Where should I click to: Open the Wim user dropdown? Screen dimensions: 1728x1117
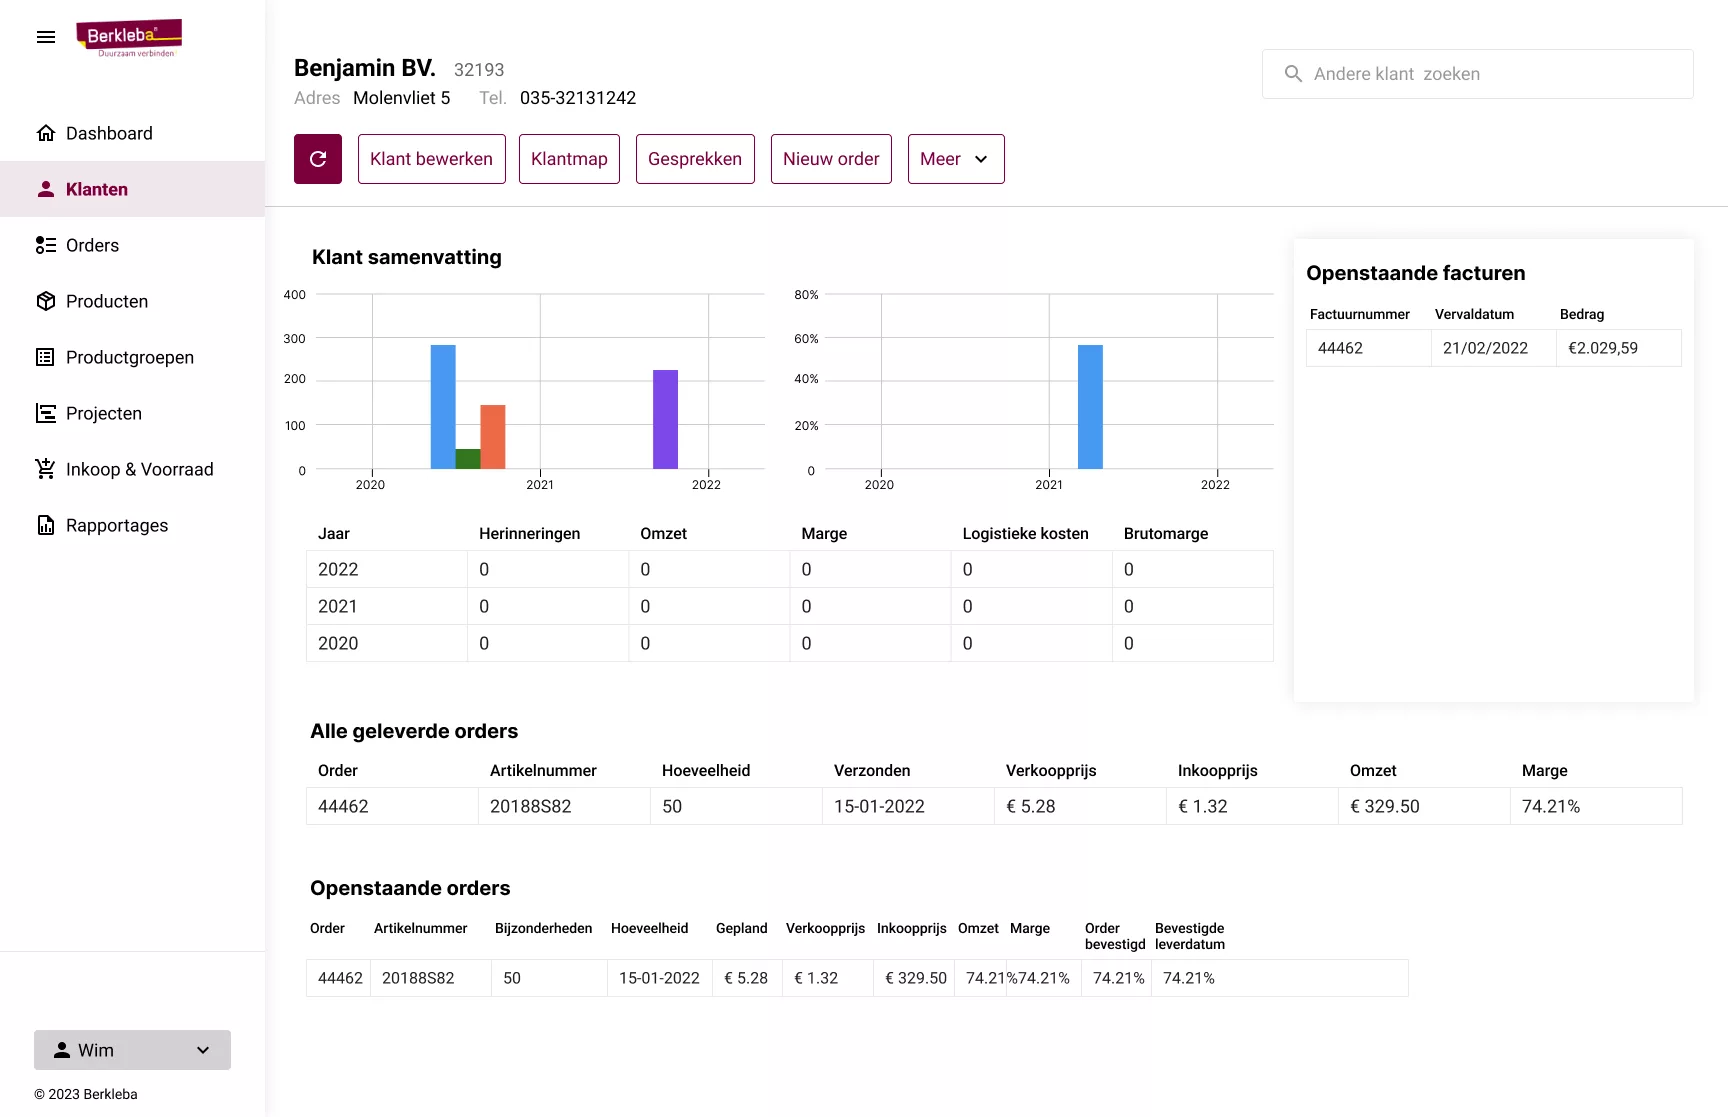click(132, 1050)
